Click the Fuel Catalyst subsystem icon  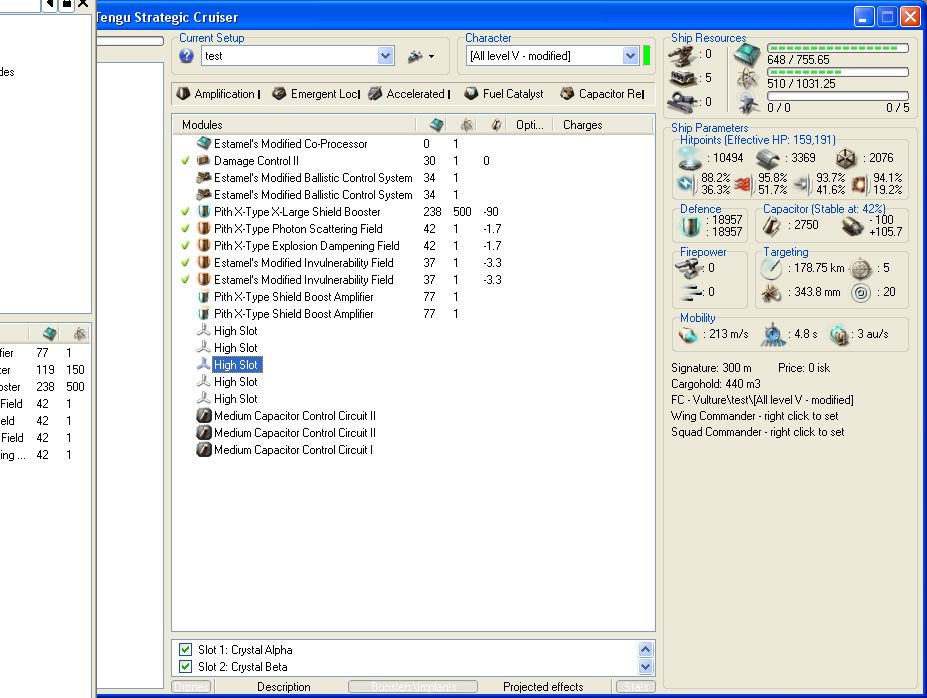pyautogui.click(x=471, y=93)
